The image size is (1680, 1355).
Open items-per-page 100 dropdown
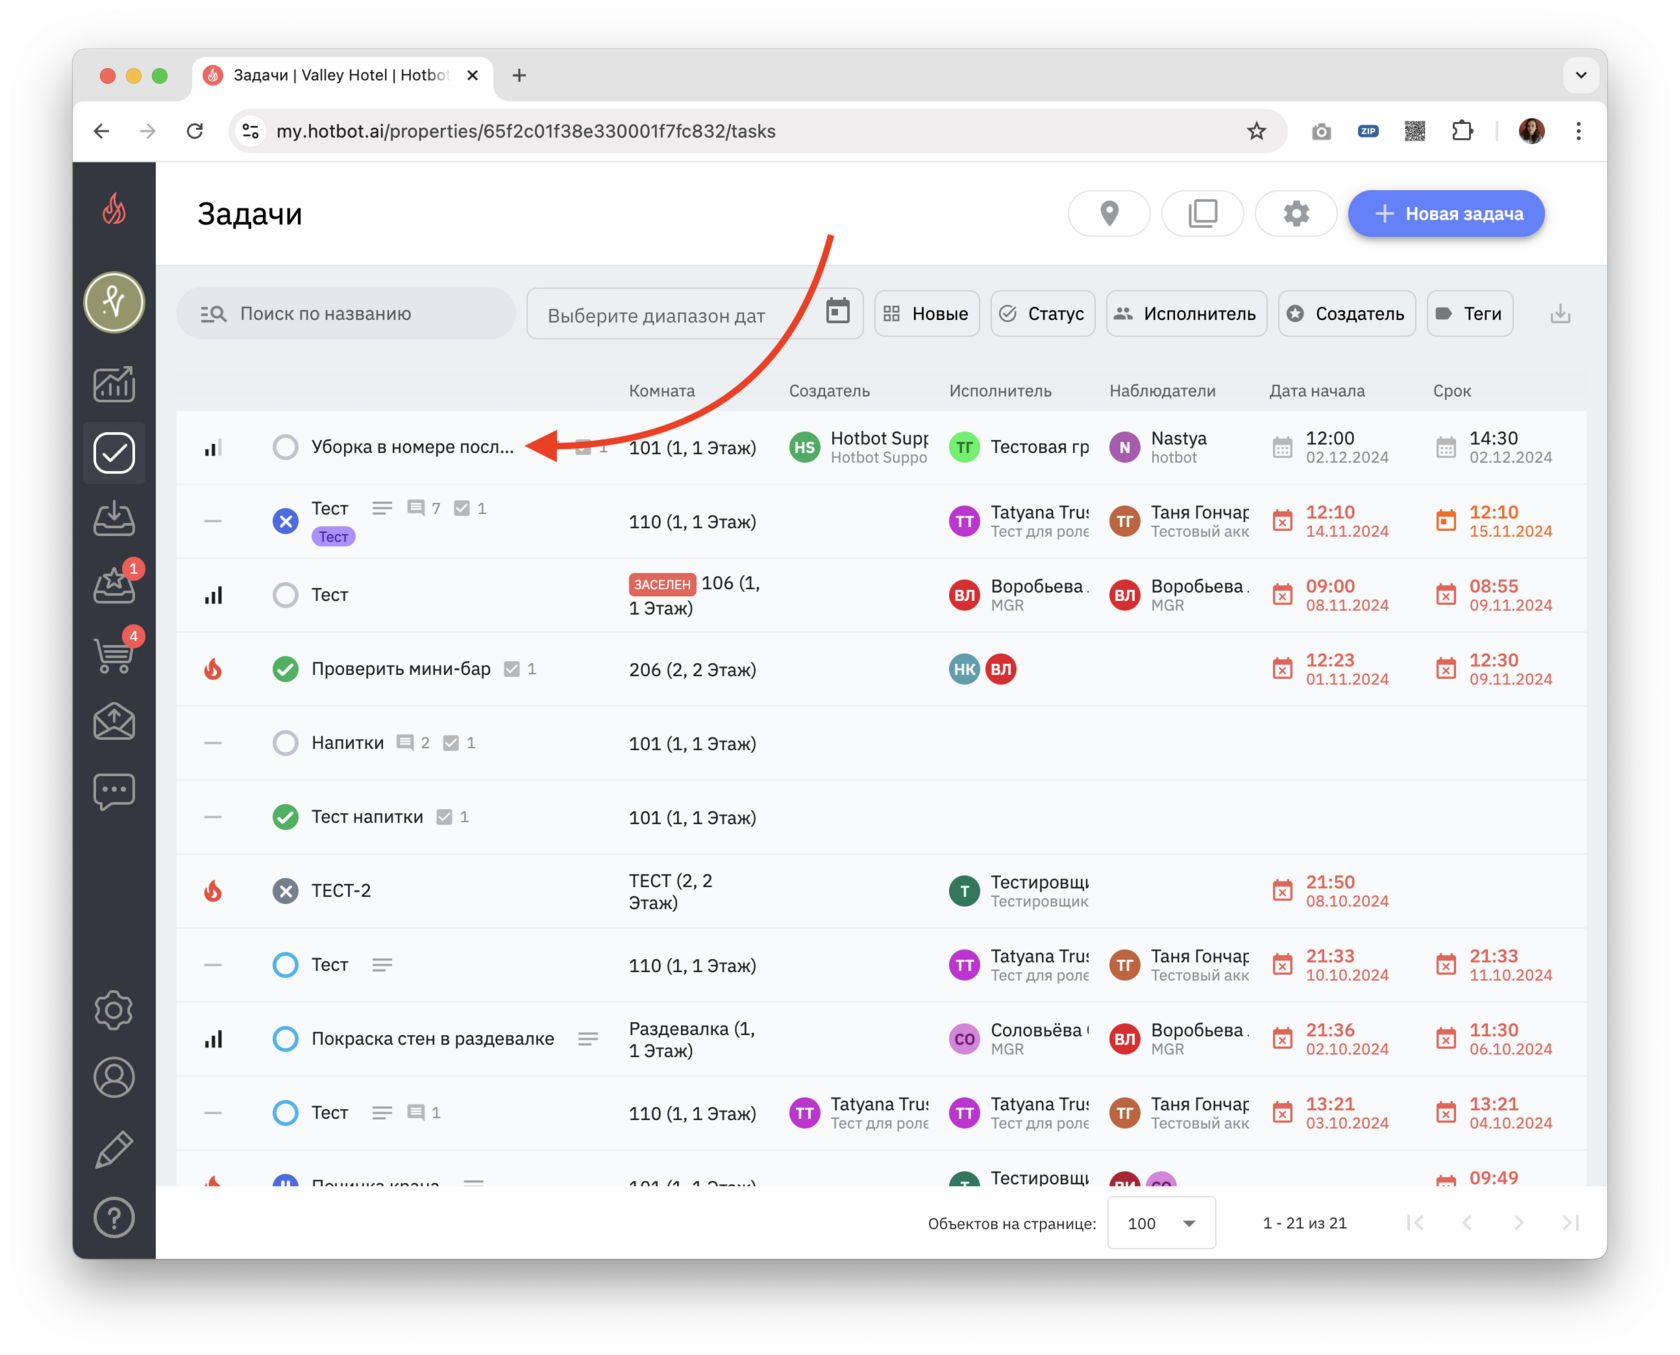tap(1161, 1223)
